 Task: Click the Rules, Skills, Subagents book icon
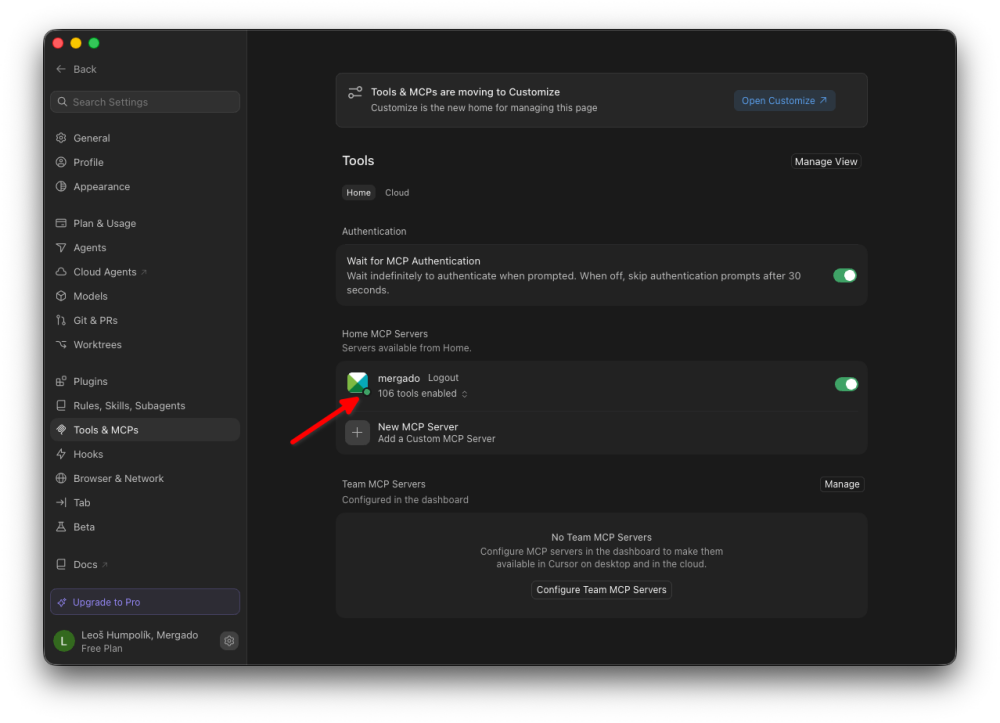click(61, 405)
